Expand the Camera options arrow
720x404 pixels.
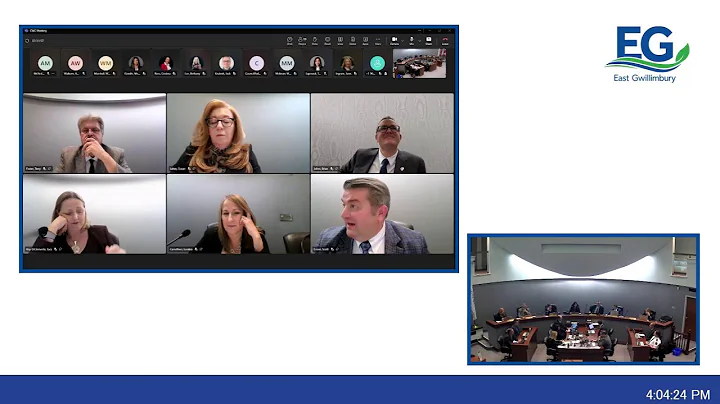point(402,41)
